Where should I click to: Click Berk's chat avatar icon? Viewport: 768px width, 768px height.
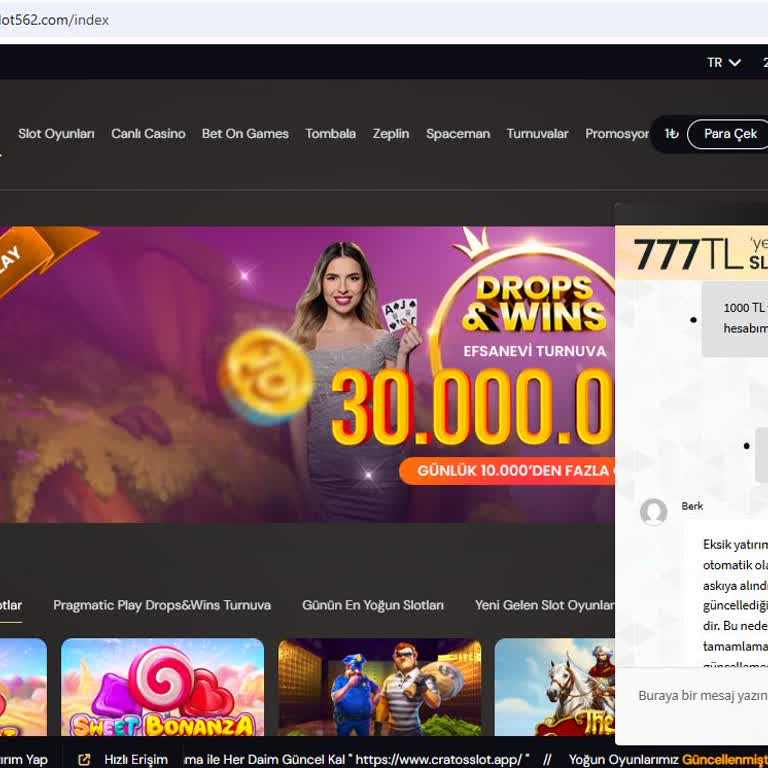click(654, 512)
